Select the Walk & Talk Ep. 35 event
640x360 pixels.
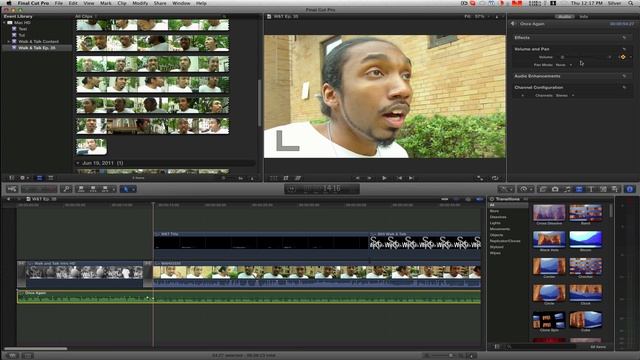[x=37, y=48]
